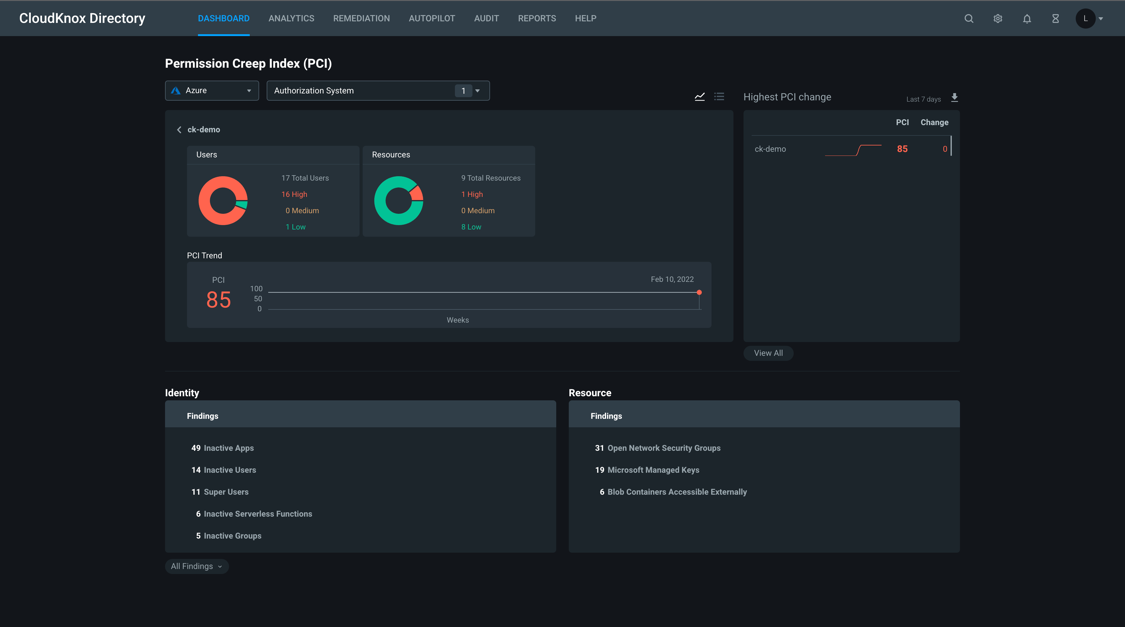Go back using ck-demo chevron

point(179,130)
